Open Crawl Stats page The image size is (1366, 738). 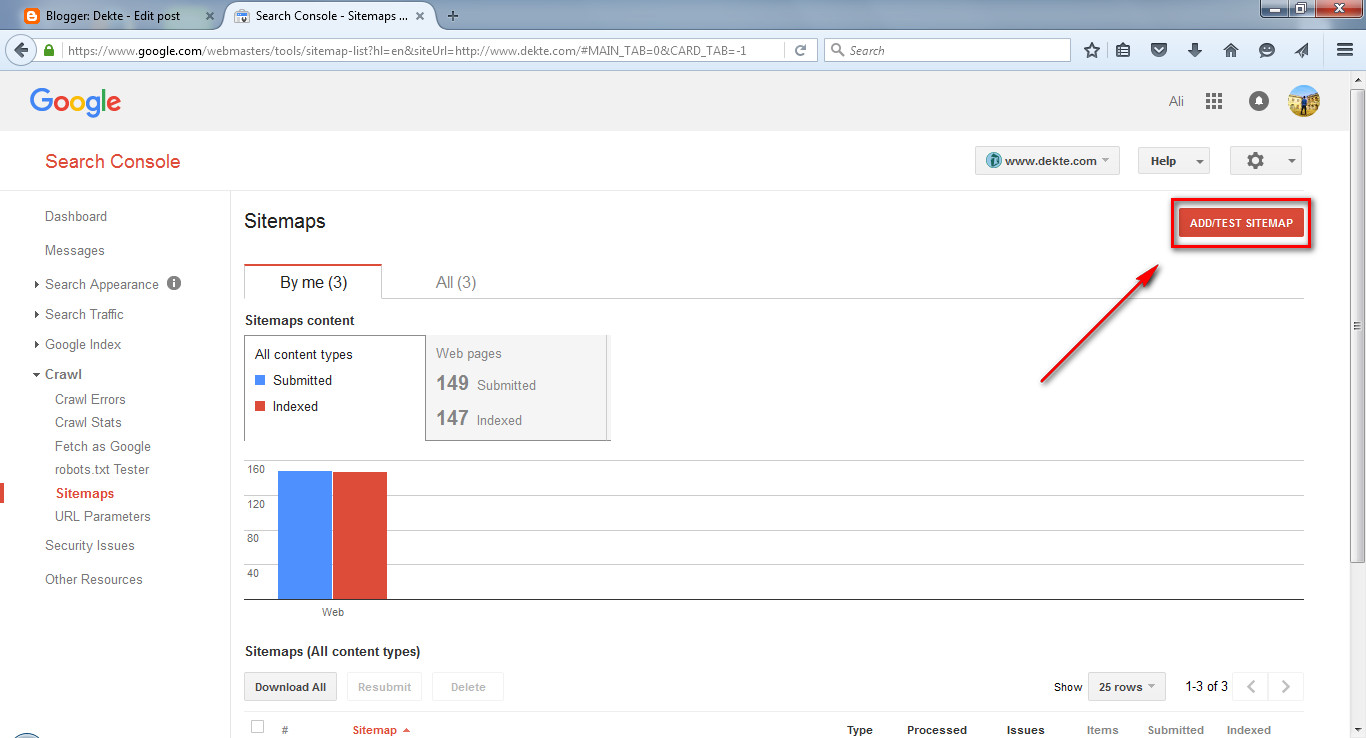click(88, 422)
